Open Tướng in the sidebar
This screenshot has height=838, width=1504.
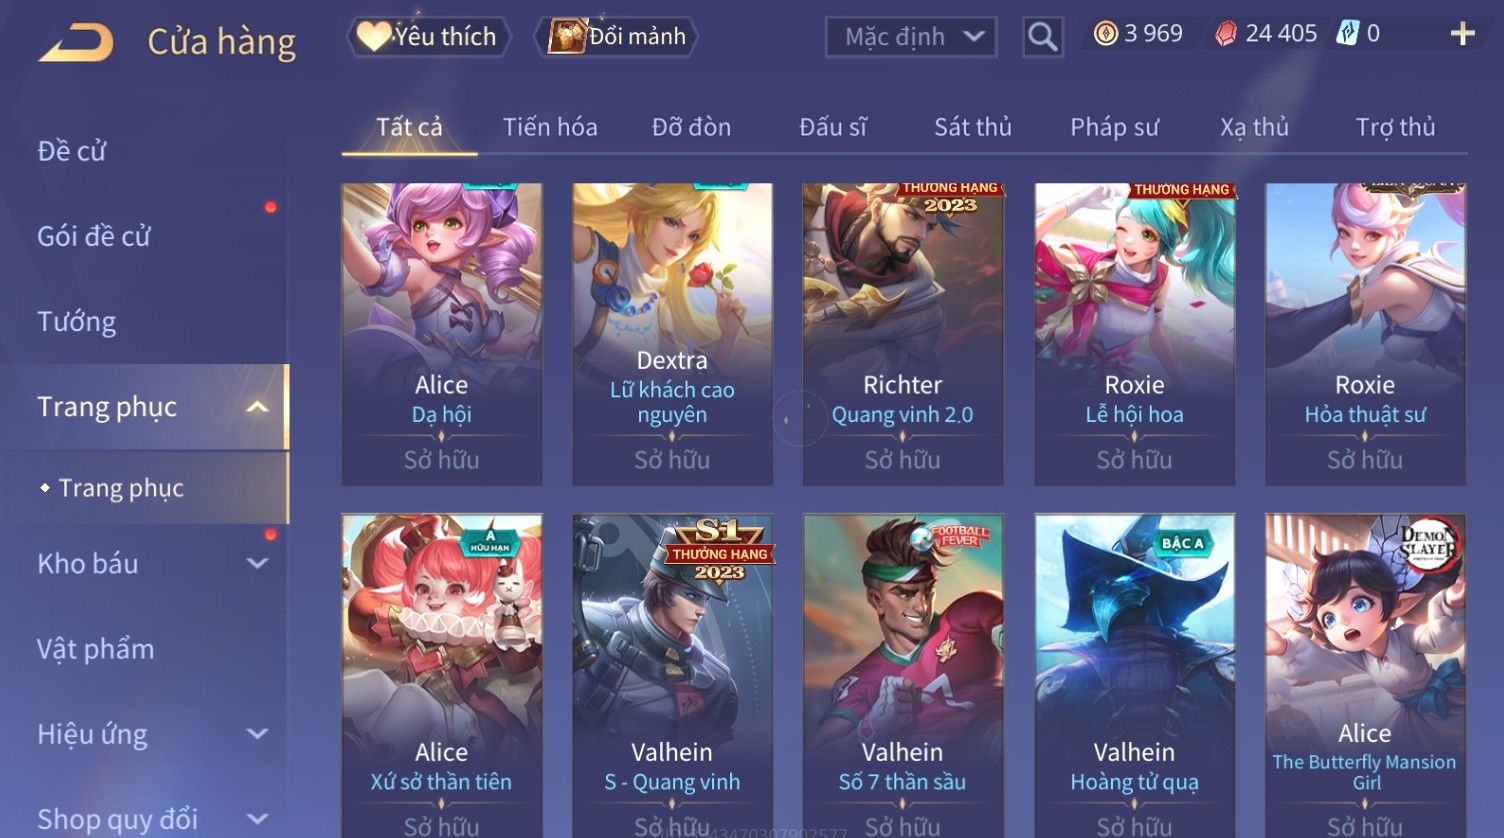[77, 322]
